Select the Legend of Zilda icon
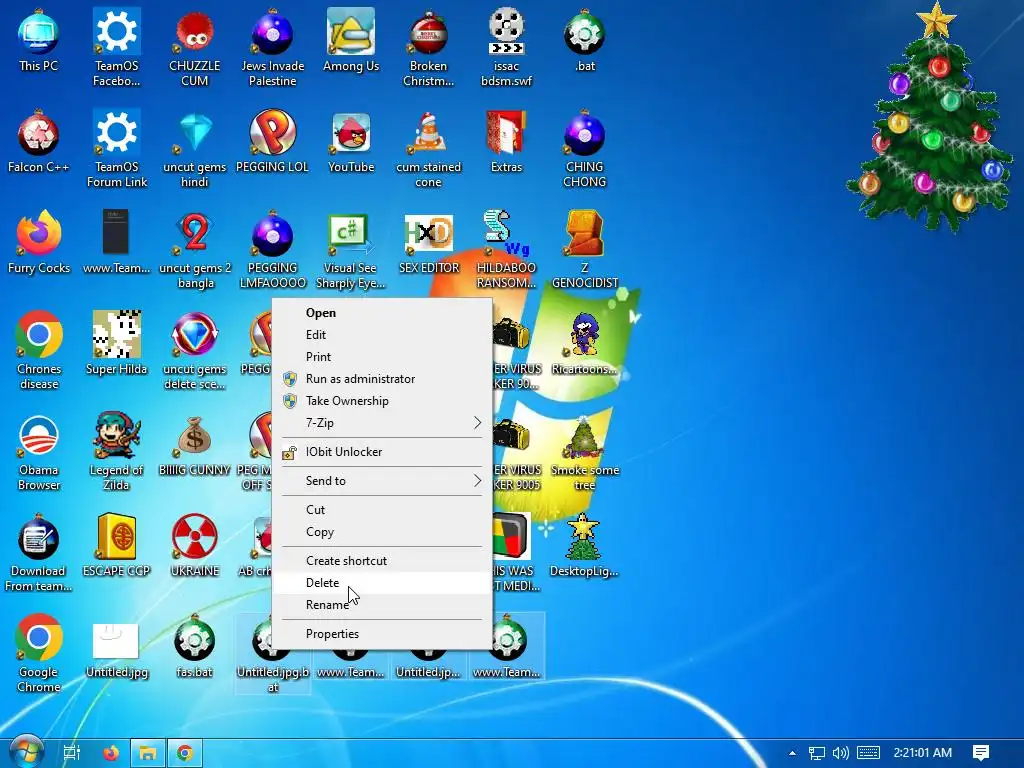1024x768 pixels. (116, 452)
